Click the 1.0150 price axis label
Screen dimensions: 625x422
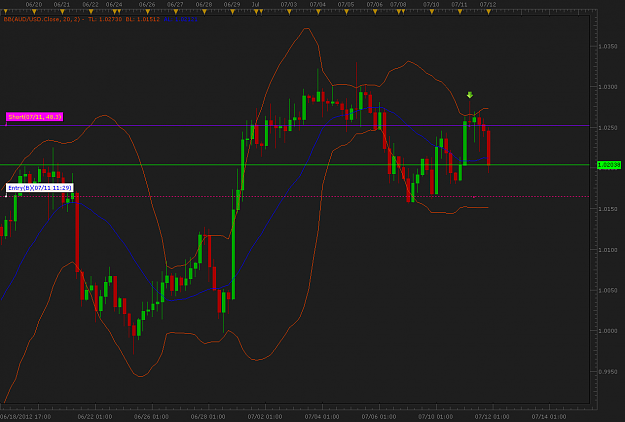click(x=608, y=209)
